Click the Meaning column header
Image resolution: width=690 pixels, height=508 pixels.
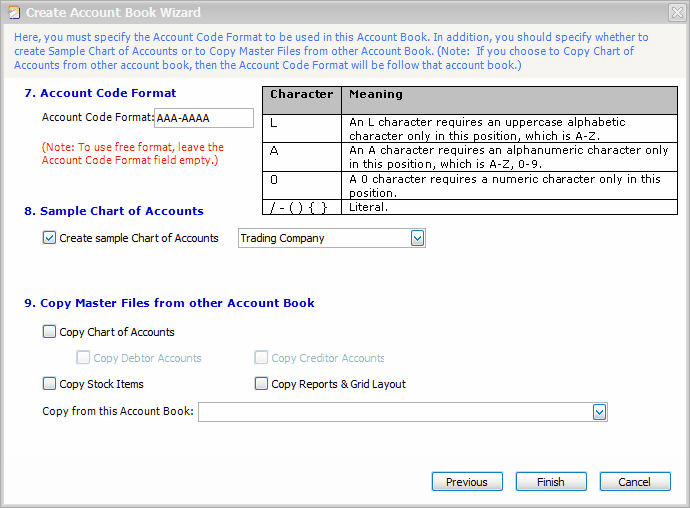point(510,95)
